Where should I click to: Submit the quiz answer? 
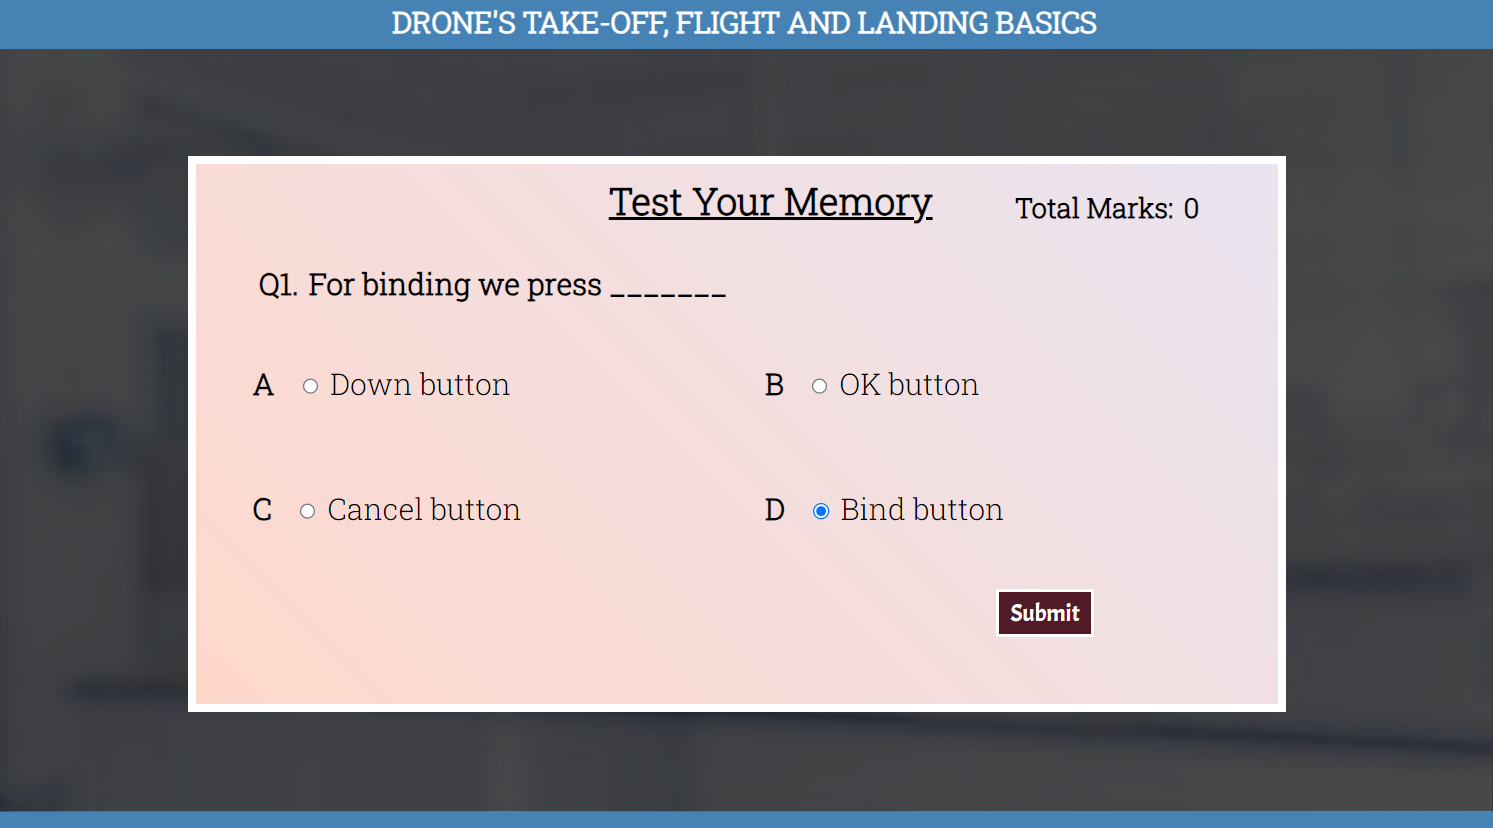(1045, 613)
